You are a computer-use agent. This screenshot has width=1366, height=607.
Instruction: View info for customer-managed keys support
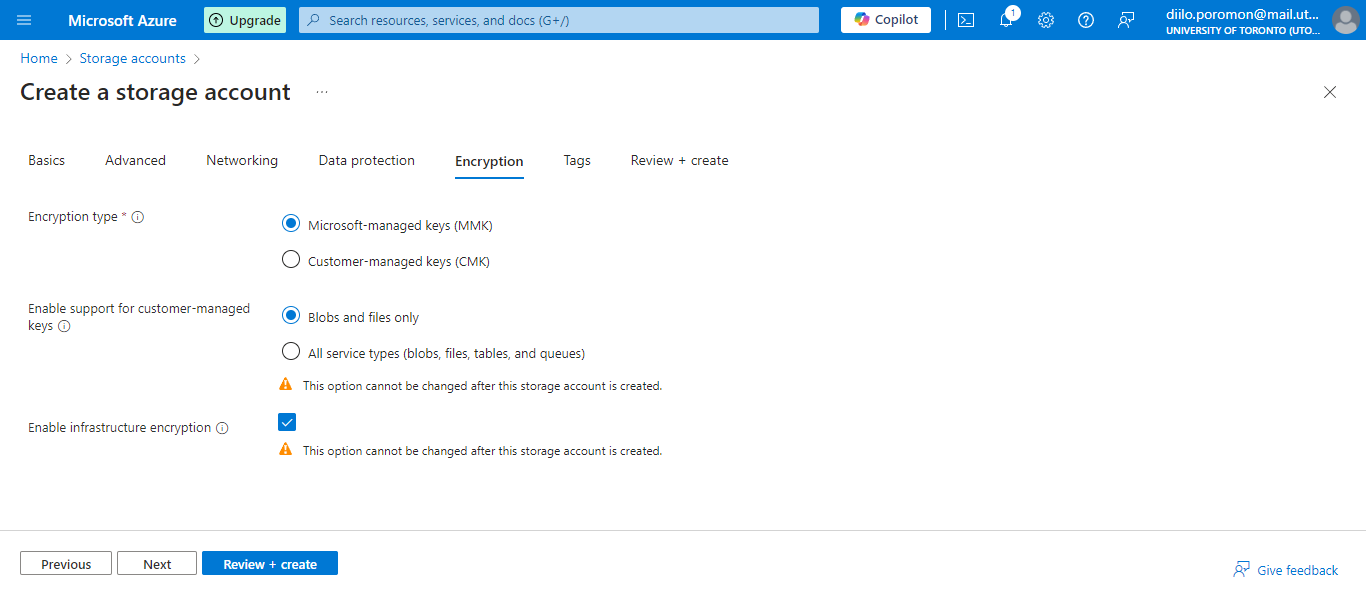pos(65,326)
